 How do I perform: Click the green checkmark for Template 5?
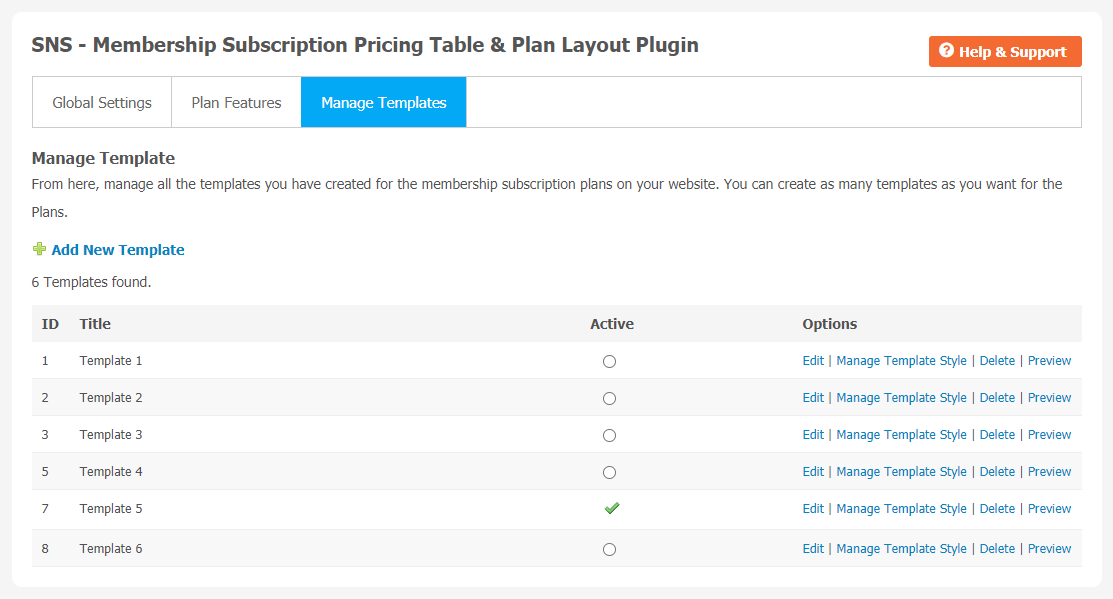(x=612, y=508)
